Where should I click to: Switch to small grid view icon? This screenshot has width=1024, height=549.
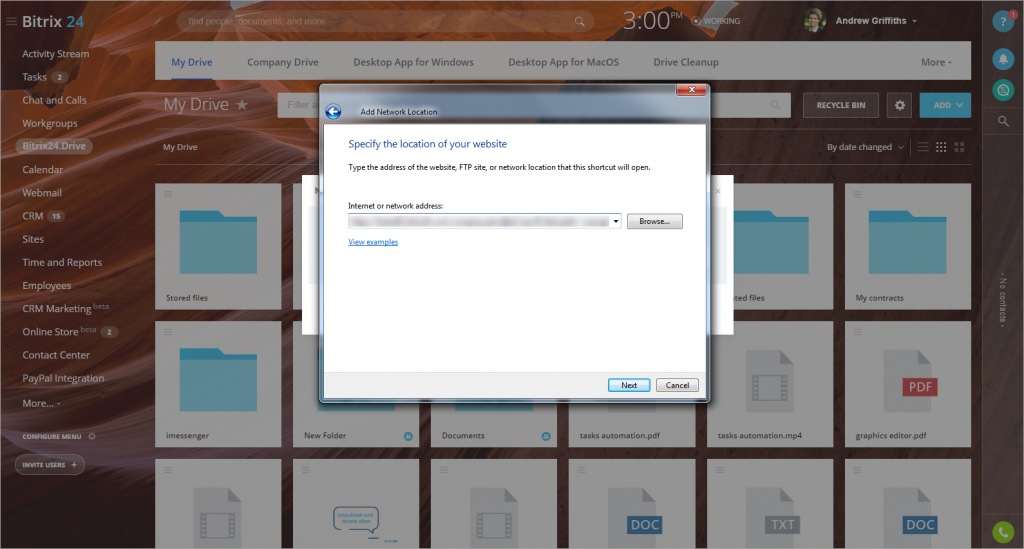click(941, 147)
